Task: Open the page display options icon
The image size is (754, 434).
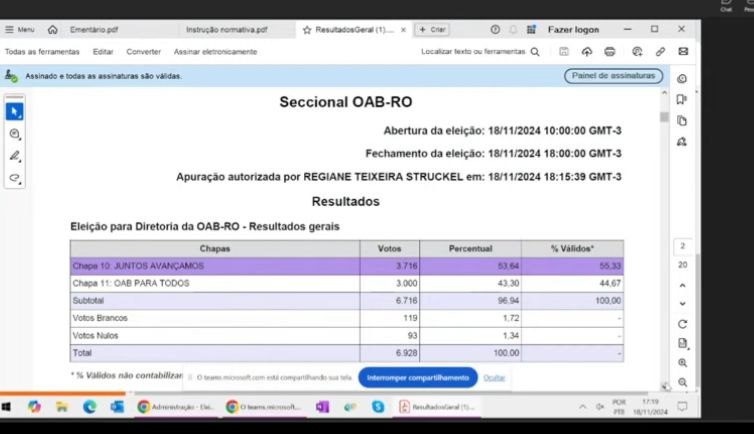Action: click(x=682, y=344)
